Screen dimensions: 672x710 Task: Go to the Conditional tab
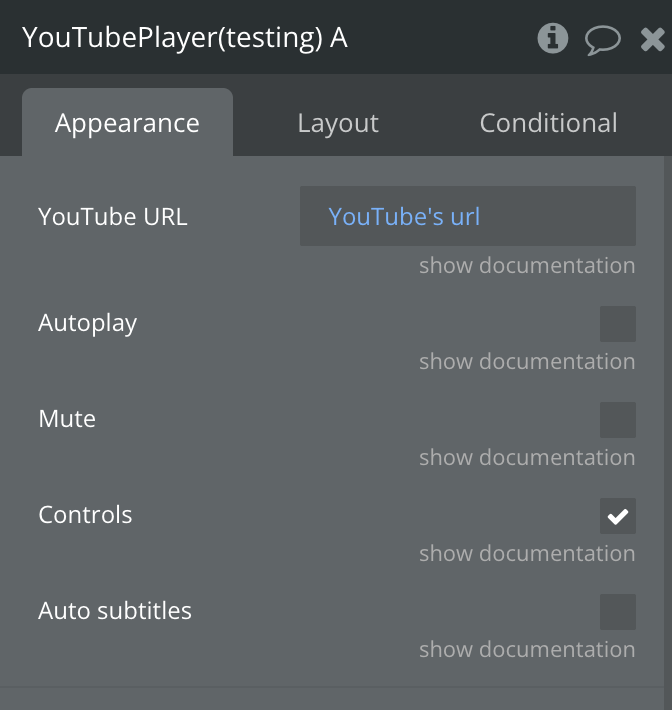[548, 123]
